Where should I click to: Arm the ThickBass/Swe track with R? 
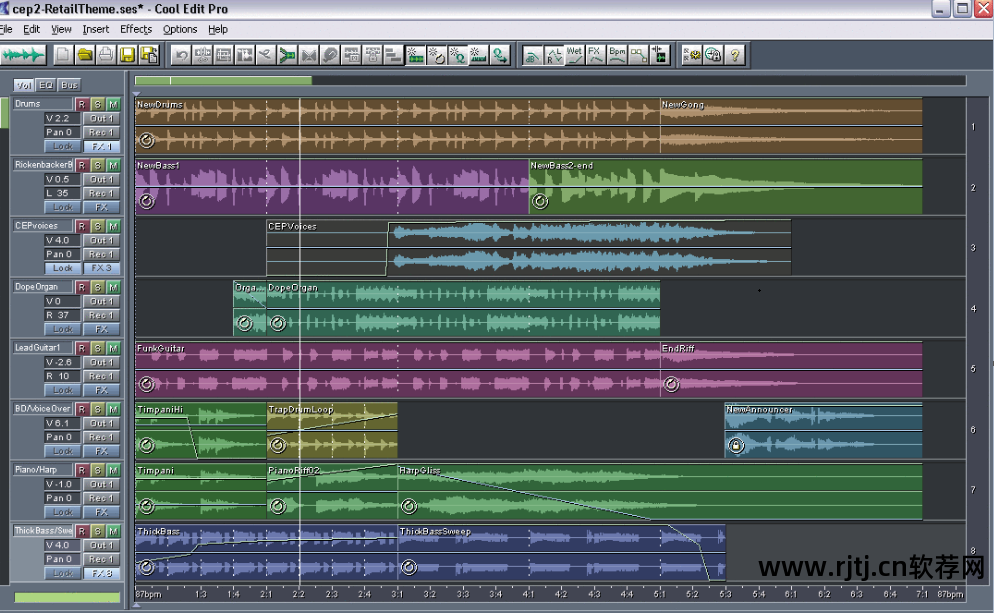pyautogui.click(x=81, y=531)
